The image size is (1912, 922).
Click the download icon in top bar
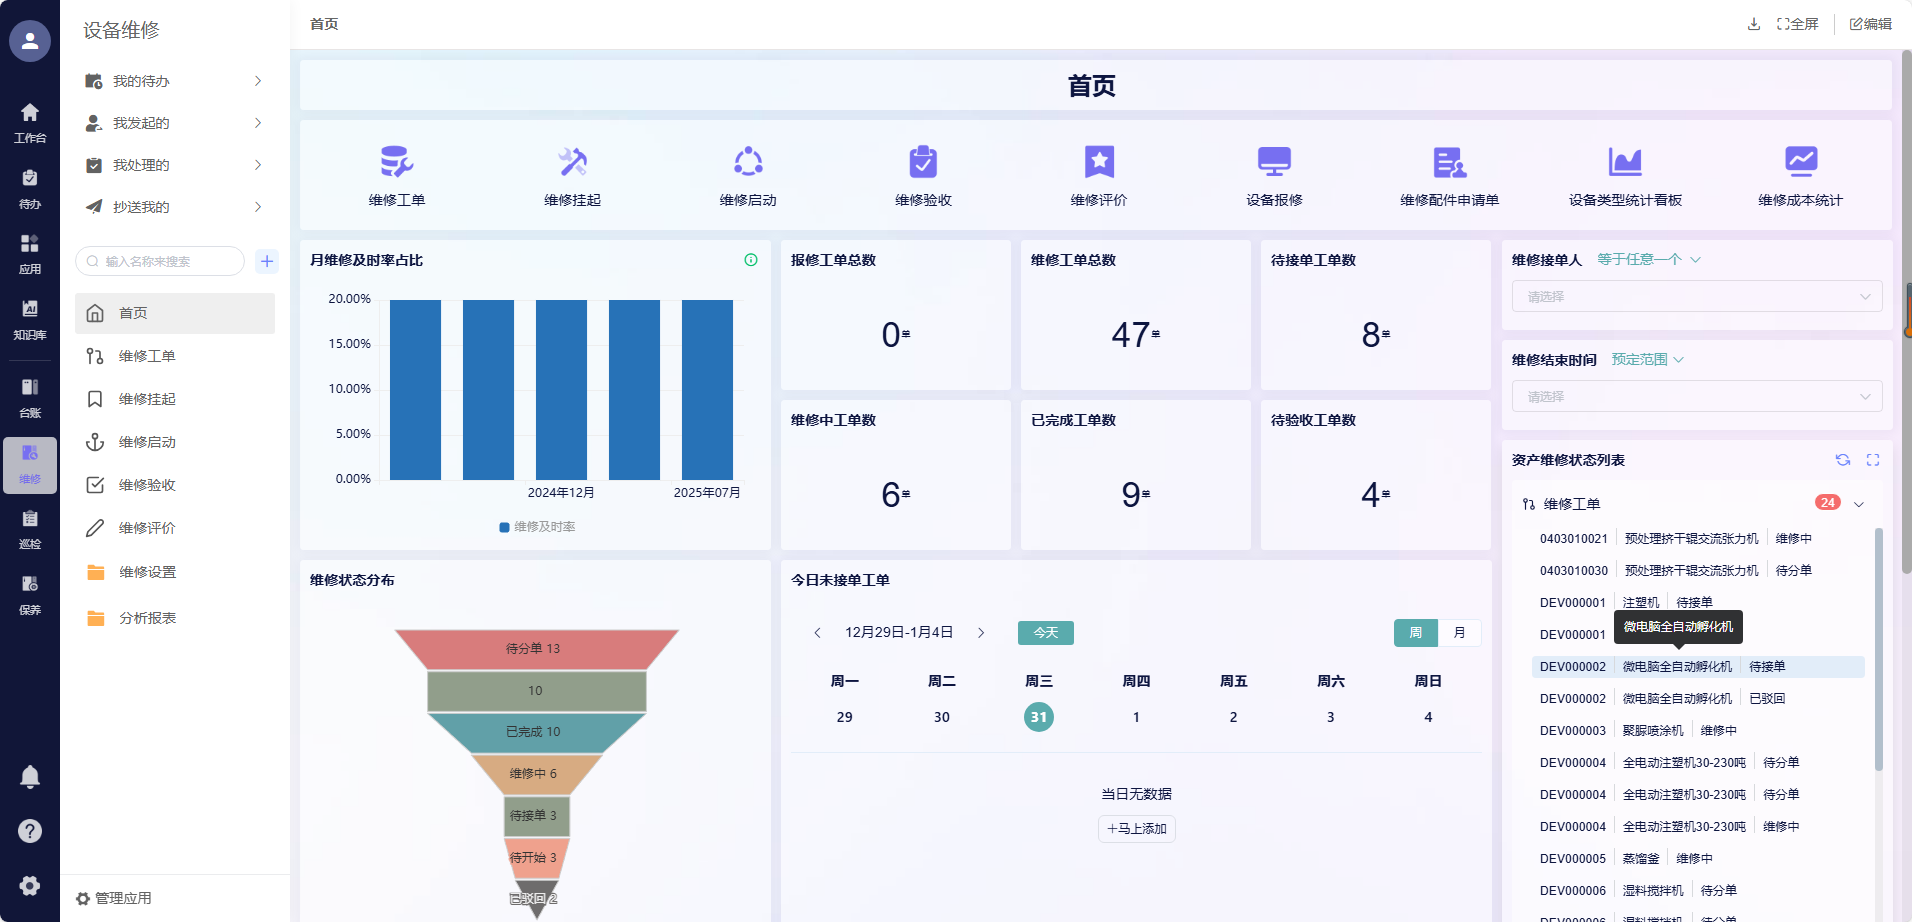coord(1753,24)
